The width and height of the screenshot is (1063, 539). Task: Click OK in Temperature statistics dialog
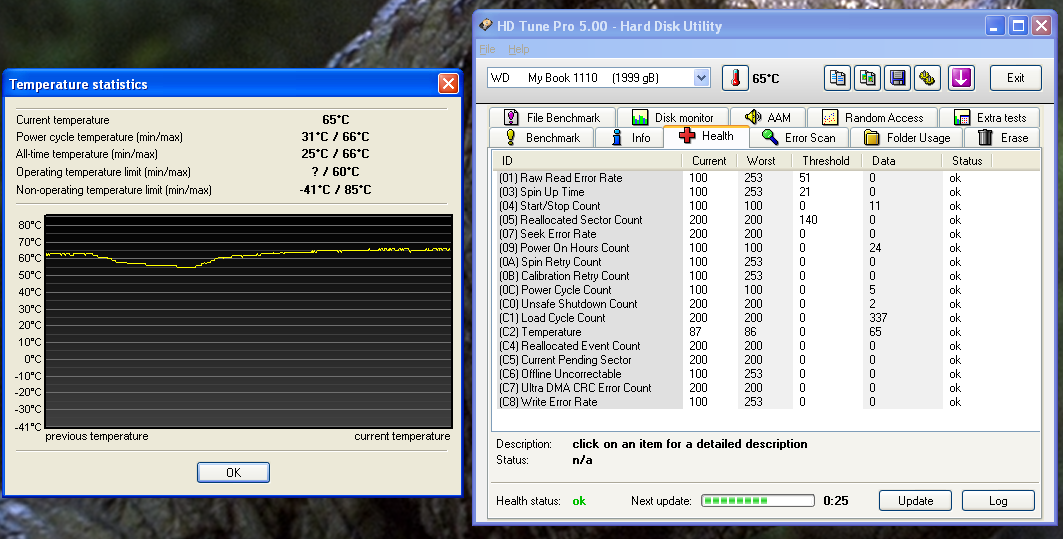coord(233,473)
